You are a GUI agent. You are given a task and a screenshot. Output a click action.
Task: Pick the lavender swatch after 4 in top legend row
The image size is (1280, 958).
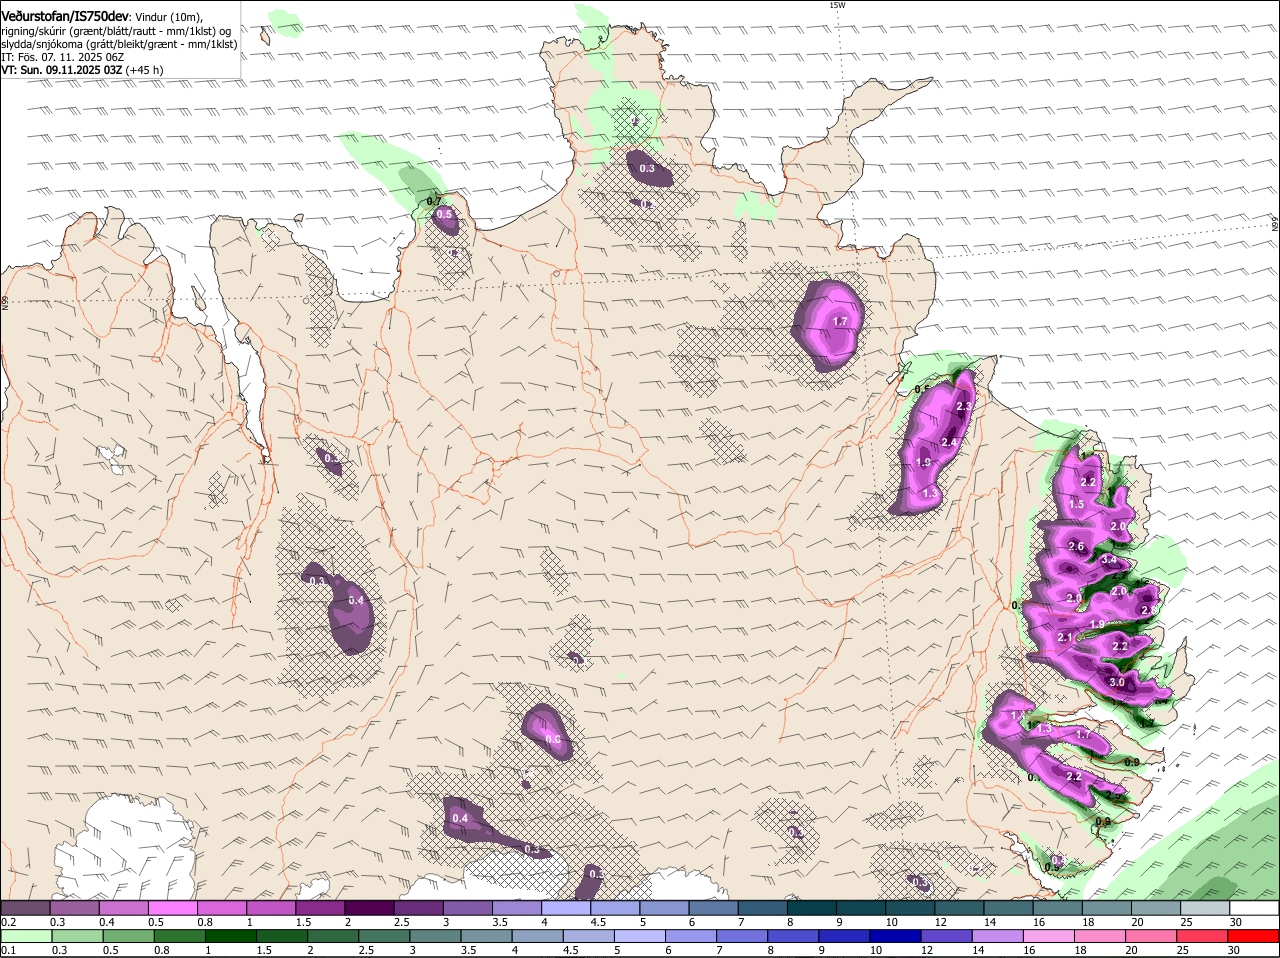tap(566, 908)
